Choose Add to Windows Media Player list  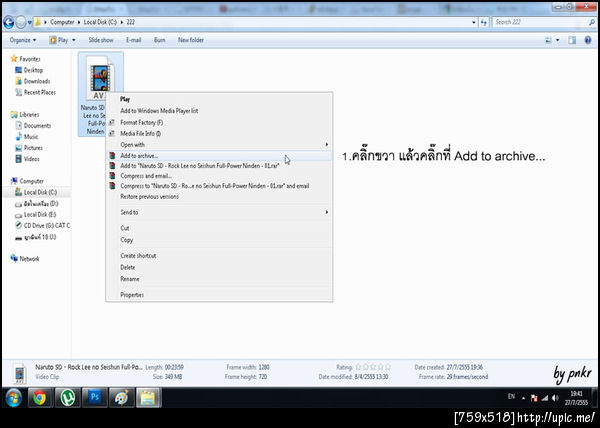click(x=219, y=111)
